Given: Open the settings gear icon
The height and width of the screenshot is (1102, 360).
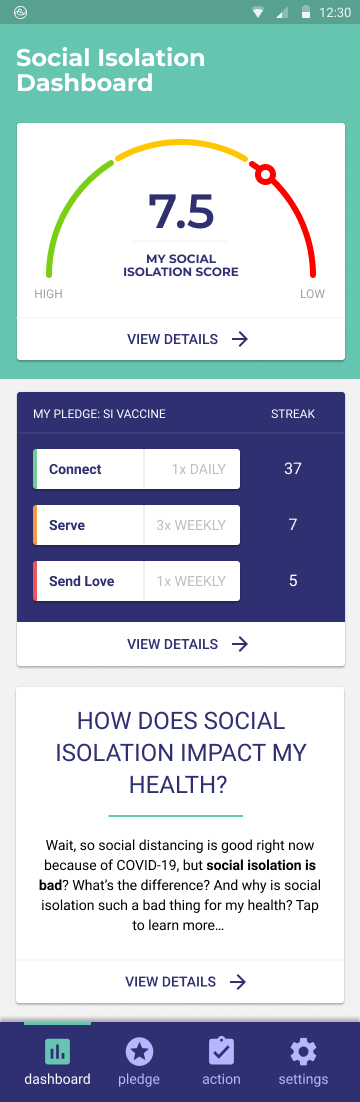Looking at the screenshot, I should (x=303, y=1051).
